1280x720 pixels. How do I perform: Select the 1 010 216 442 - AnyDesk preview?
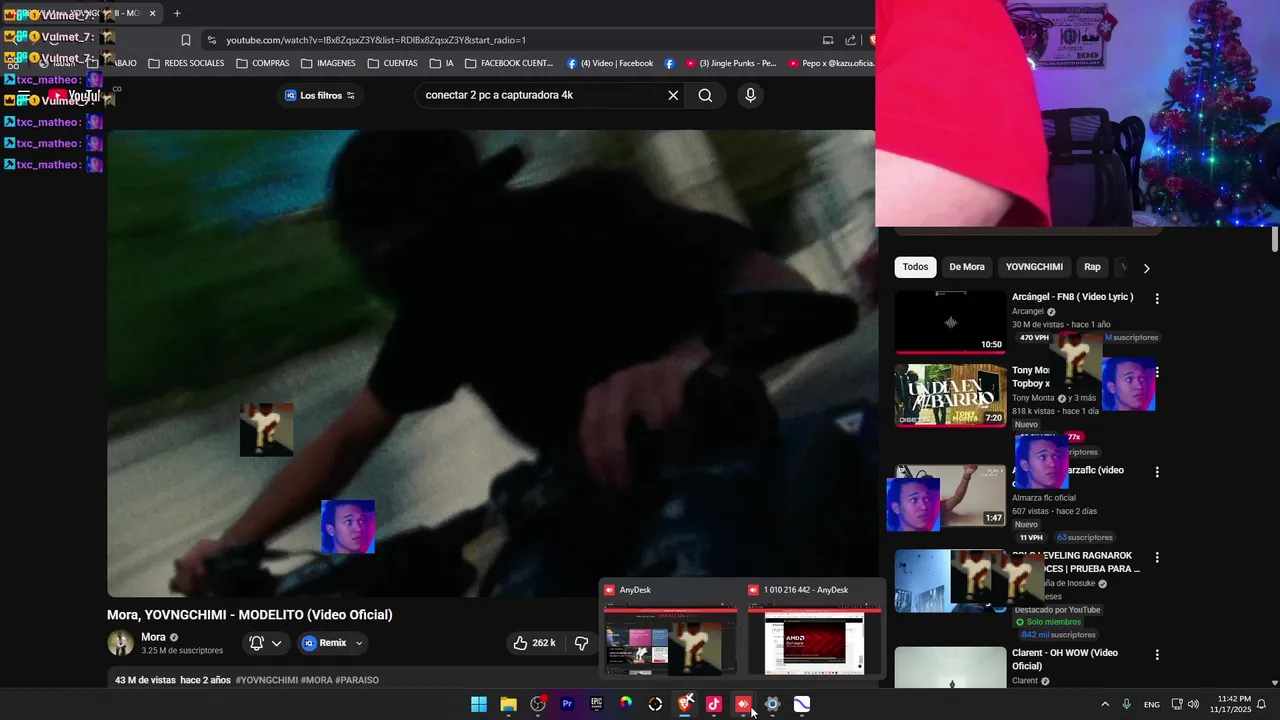point(815,629)
